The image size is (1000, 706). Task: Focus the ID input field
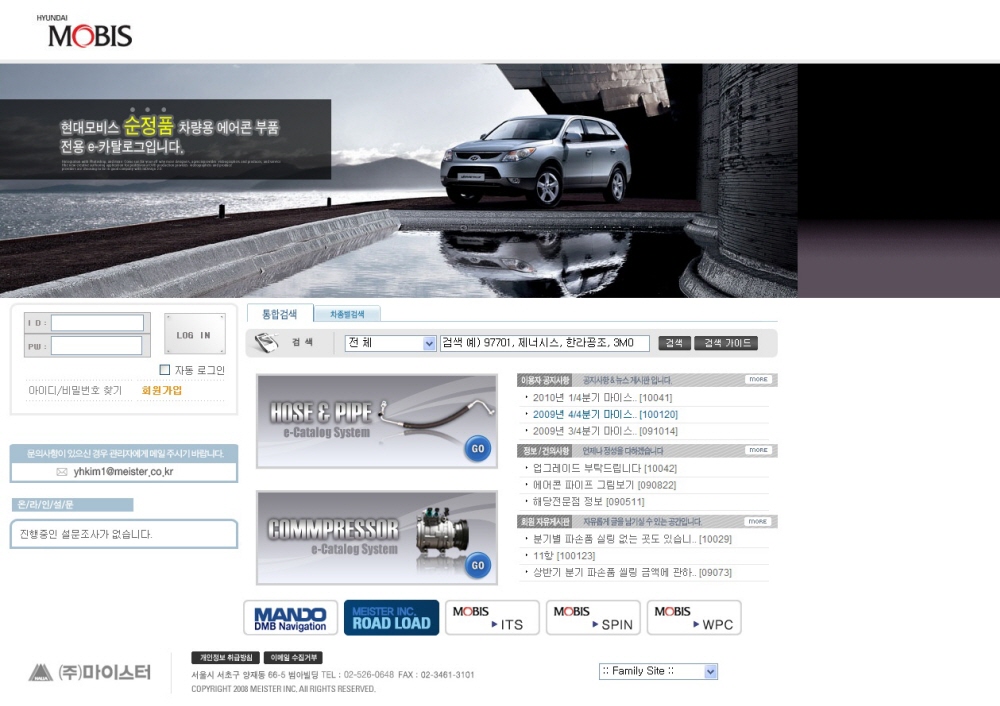[x=97, y=323]
